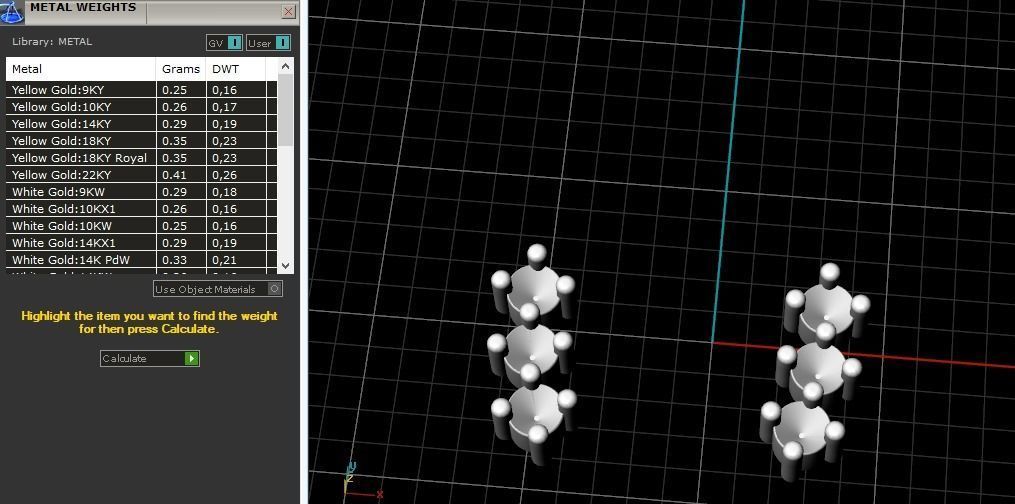Select the White Gold:14K PdW row
Viewport: 1015px width, 504px height.
tap(141, 260)
